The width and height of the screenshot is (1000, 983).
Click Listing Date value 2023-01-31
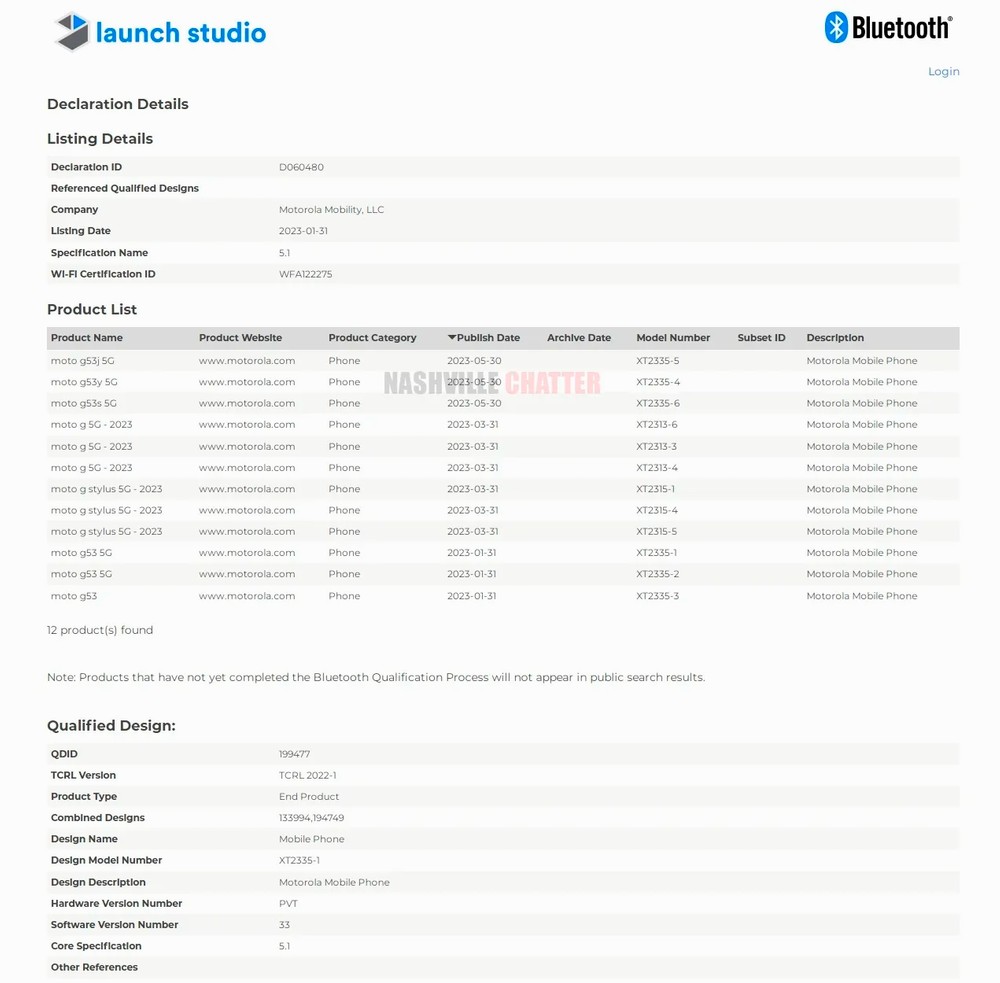303,231
